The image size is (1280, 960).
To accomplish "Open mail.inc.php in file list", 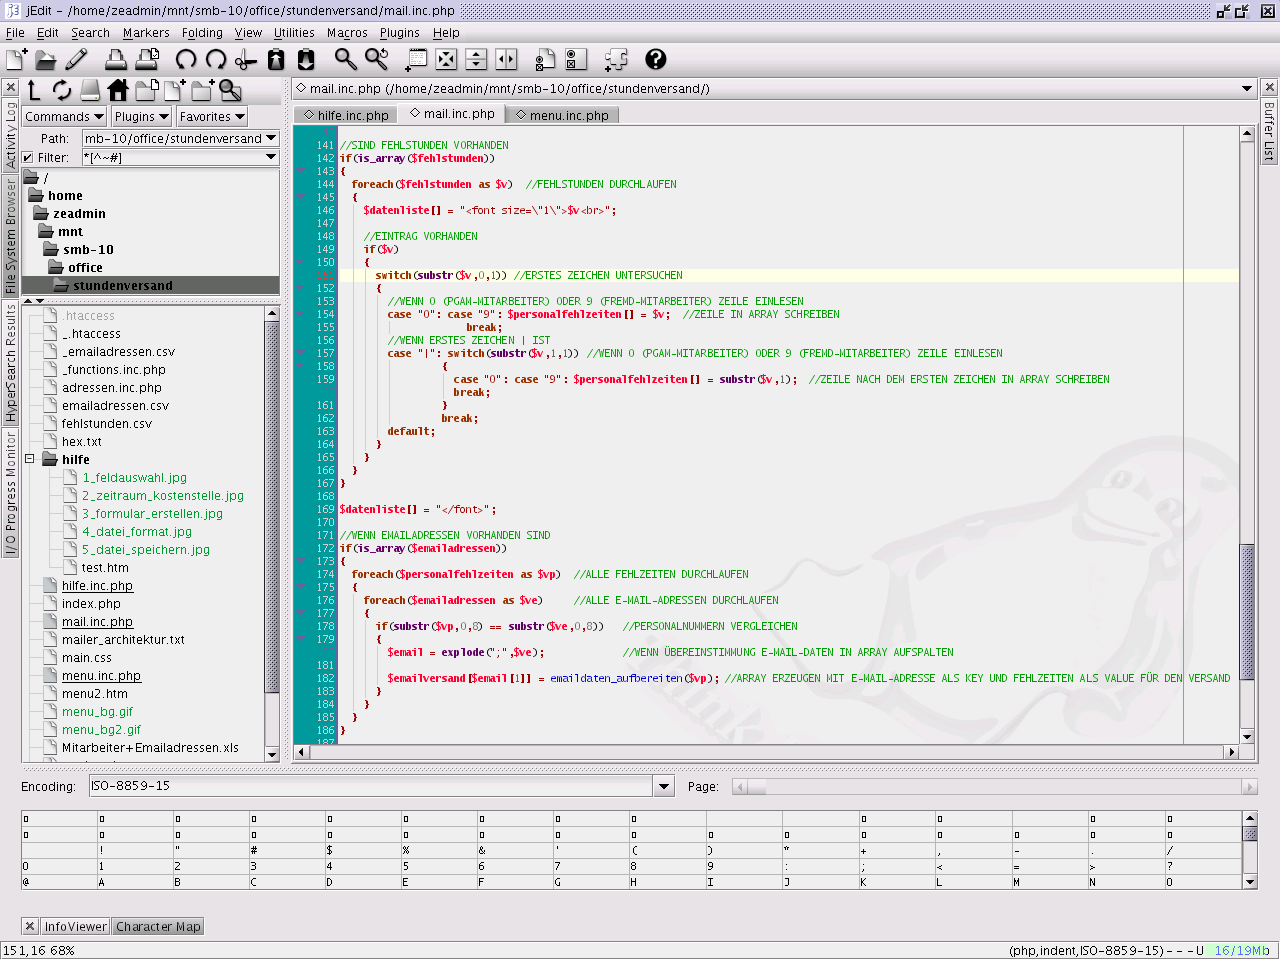I will coord(97,622).
